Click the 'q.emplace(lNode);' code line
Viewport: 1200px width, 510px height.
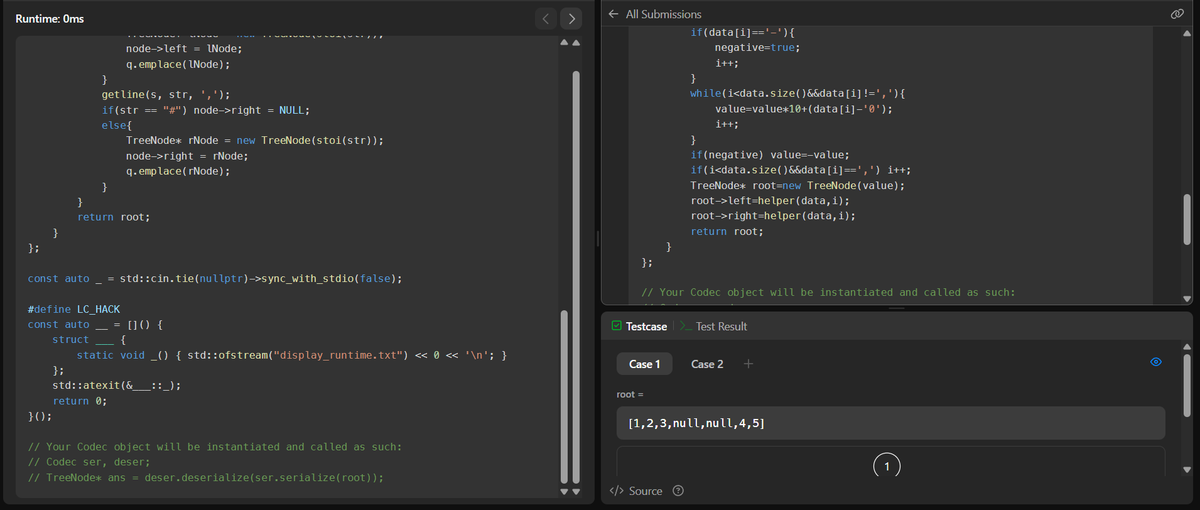tap(178, 63)
